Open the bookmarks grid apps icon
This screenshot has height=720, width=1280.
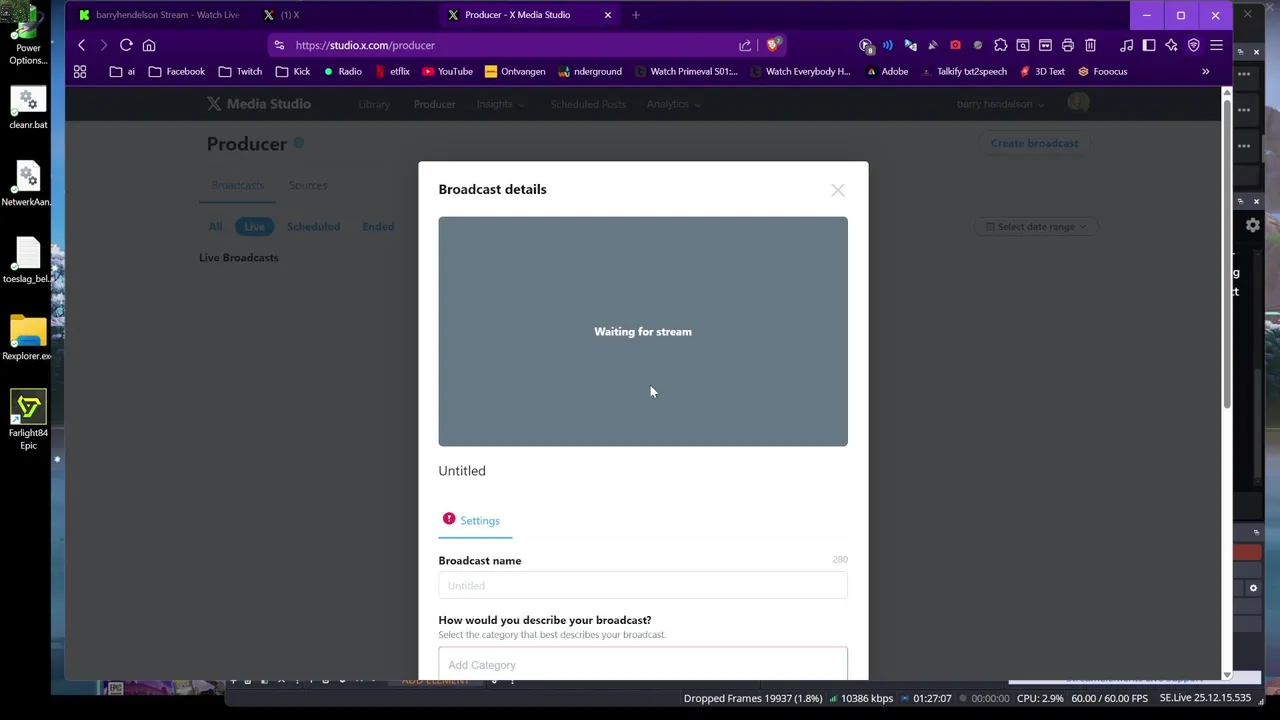(x=80, y=72)
